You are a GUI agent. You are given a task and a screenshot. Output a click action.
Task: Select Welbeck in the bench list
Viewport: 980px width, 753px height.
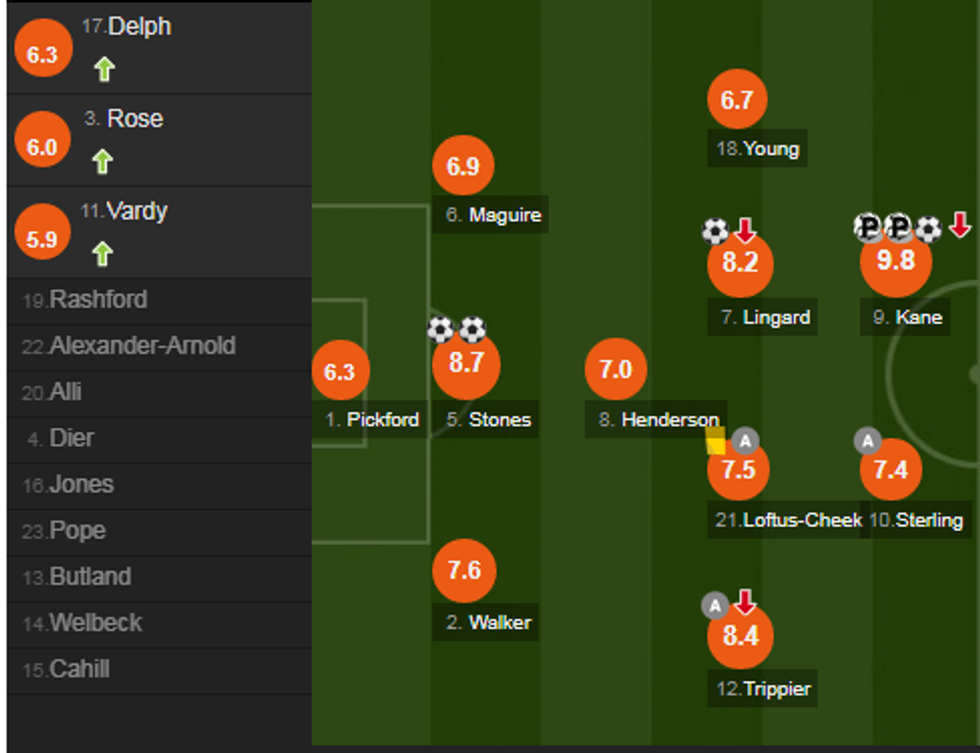click(x=96, y=623)
